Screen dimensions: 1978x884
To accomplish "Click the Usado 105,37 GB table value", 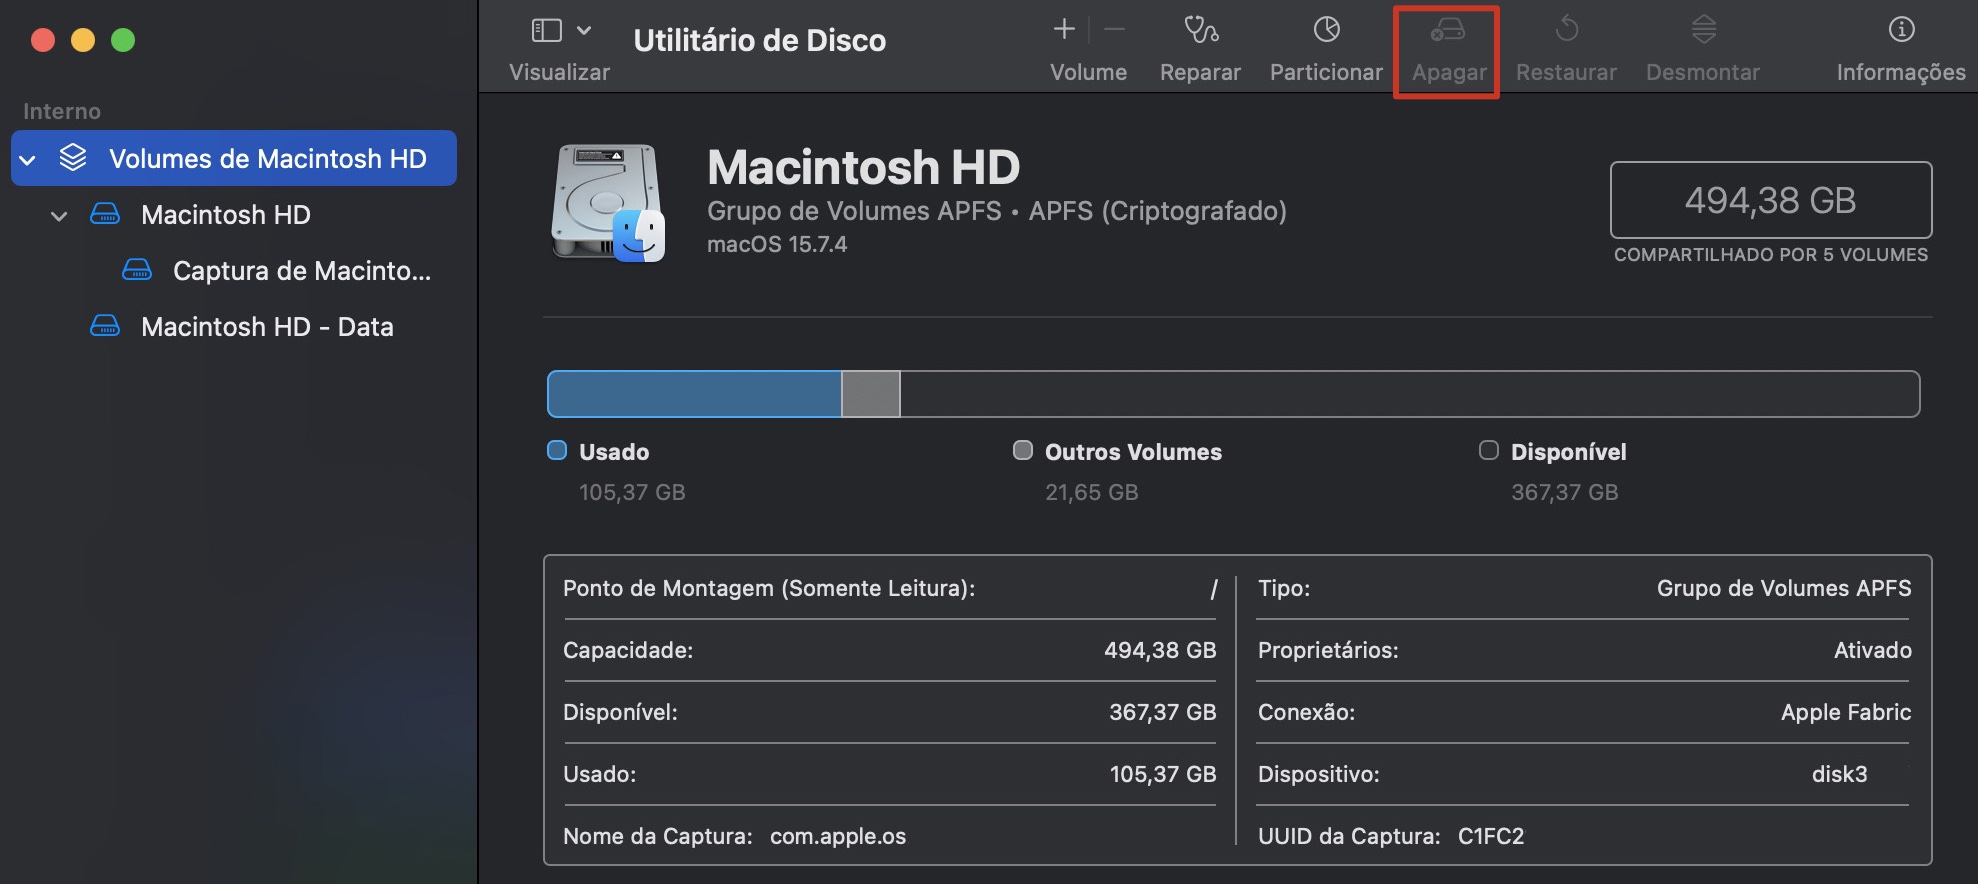I will click(x=1162, y=774).
